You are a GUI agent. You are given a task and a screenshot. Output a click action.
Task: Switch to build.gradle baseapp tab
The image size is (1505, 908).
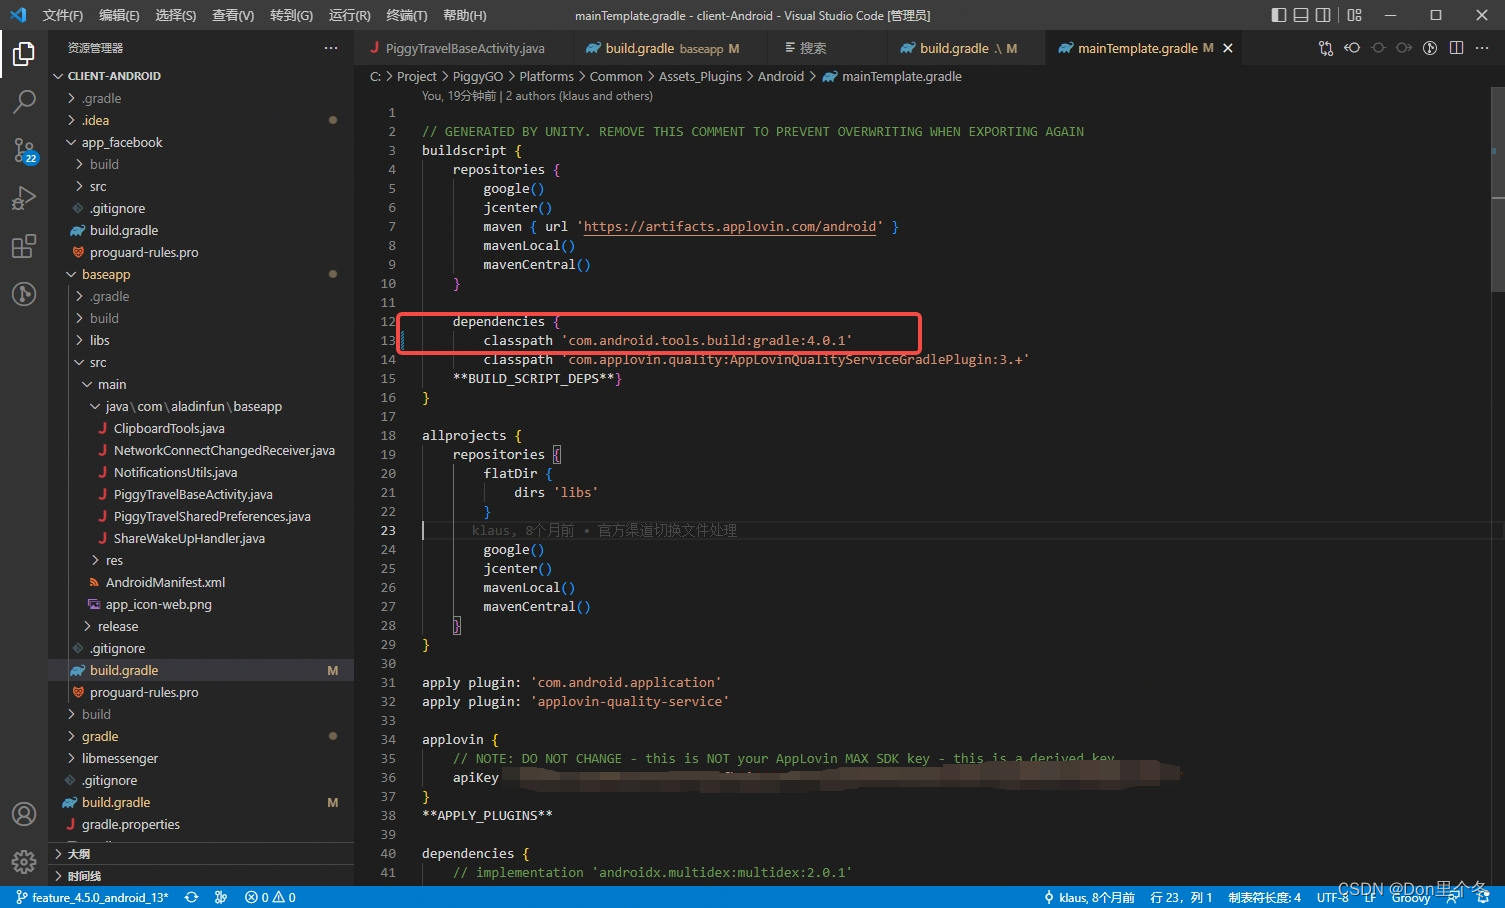[671, 48]
